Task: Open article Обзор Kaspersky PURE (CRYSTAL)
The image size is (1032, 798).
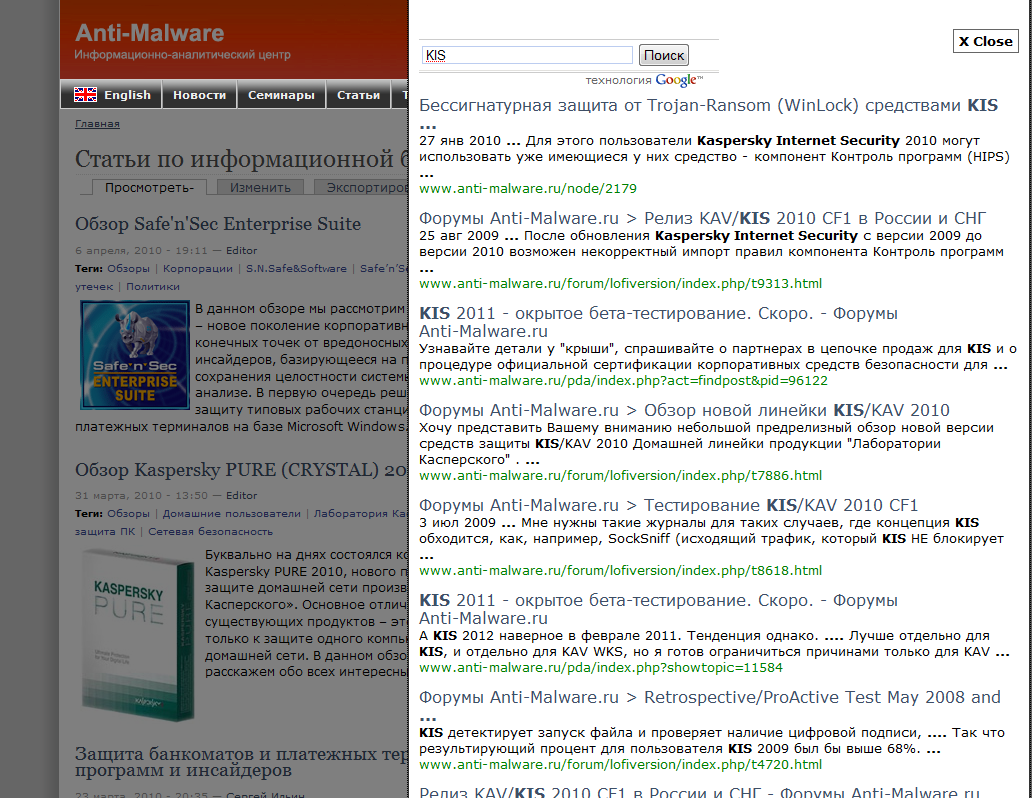Action: pos(242,470)
